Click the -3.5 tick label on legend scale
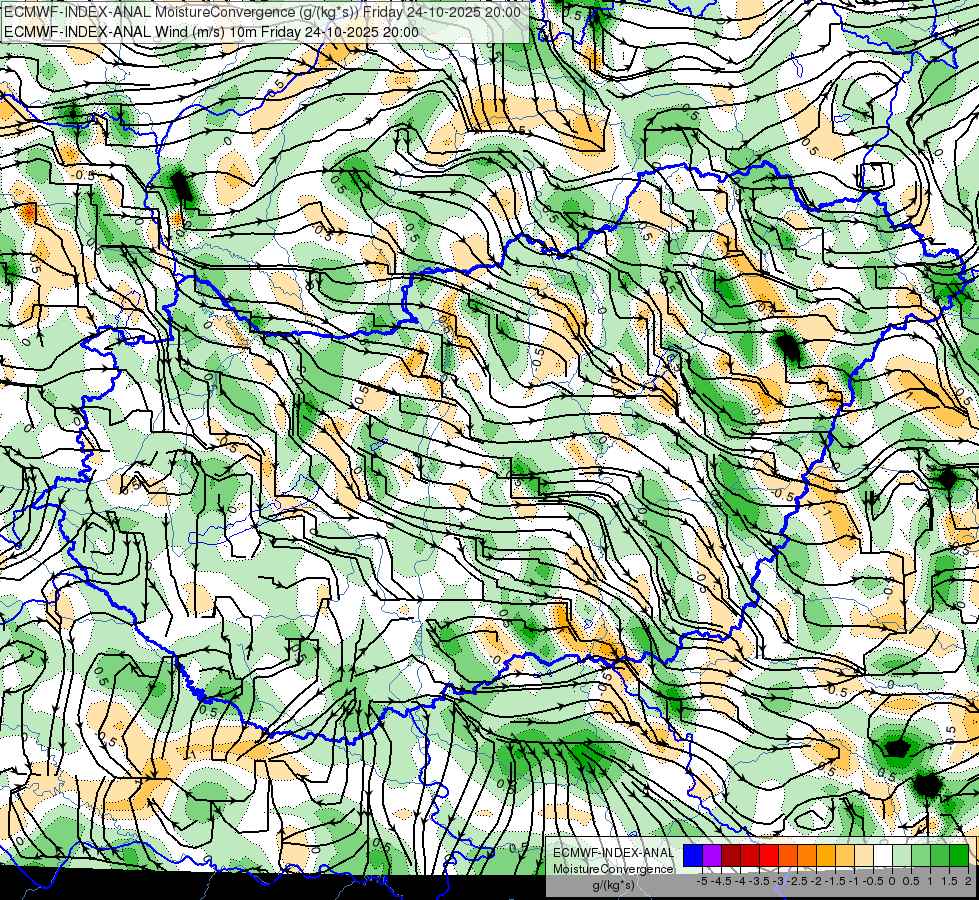This screenshot has height=900, width=979. 759,881
